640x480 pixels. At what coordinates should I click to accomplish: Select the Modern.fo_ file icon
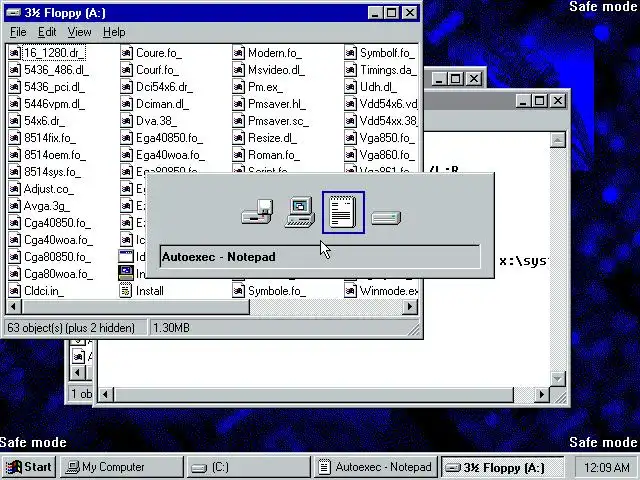pos(238,53)
